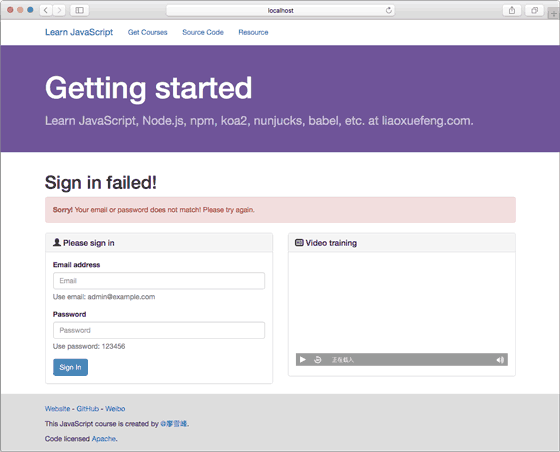Click the 'Use password: 123456' hint
Image resolution: width=560 pixels, height=452 pixels.
[89, 346]
